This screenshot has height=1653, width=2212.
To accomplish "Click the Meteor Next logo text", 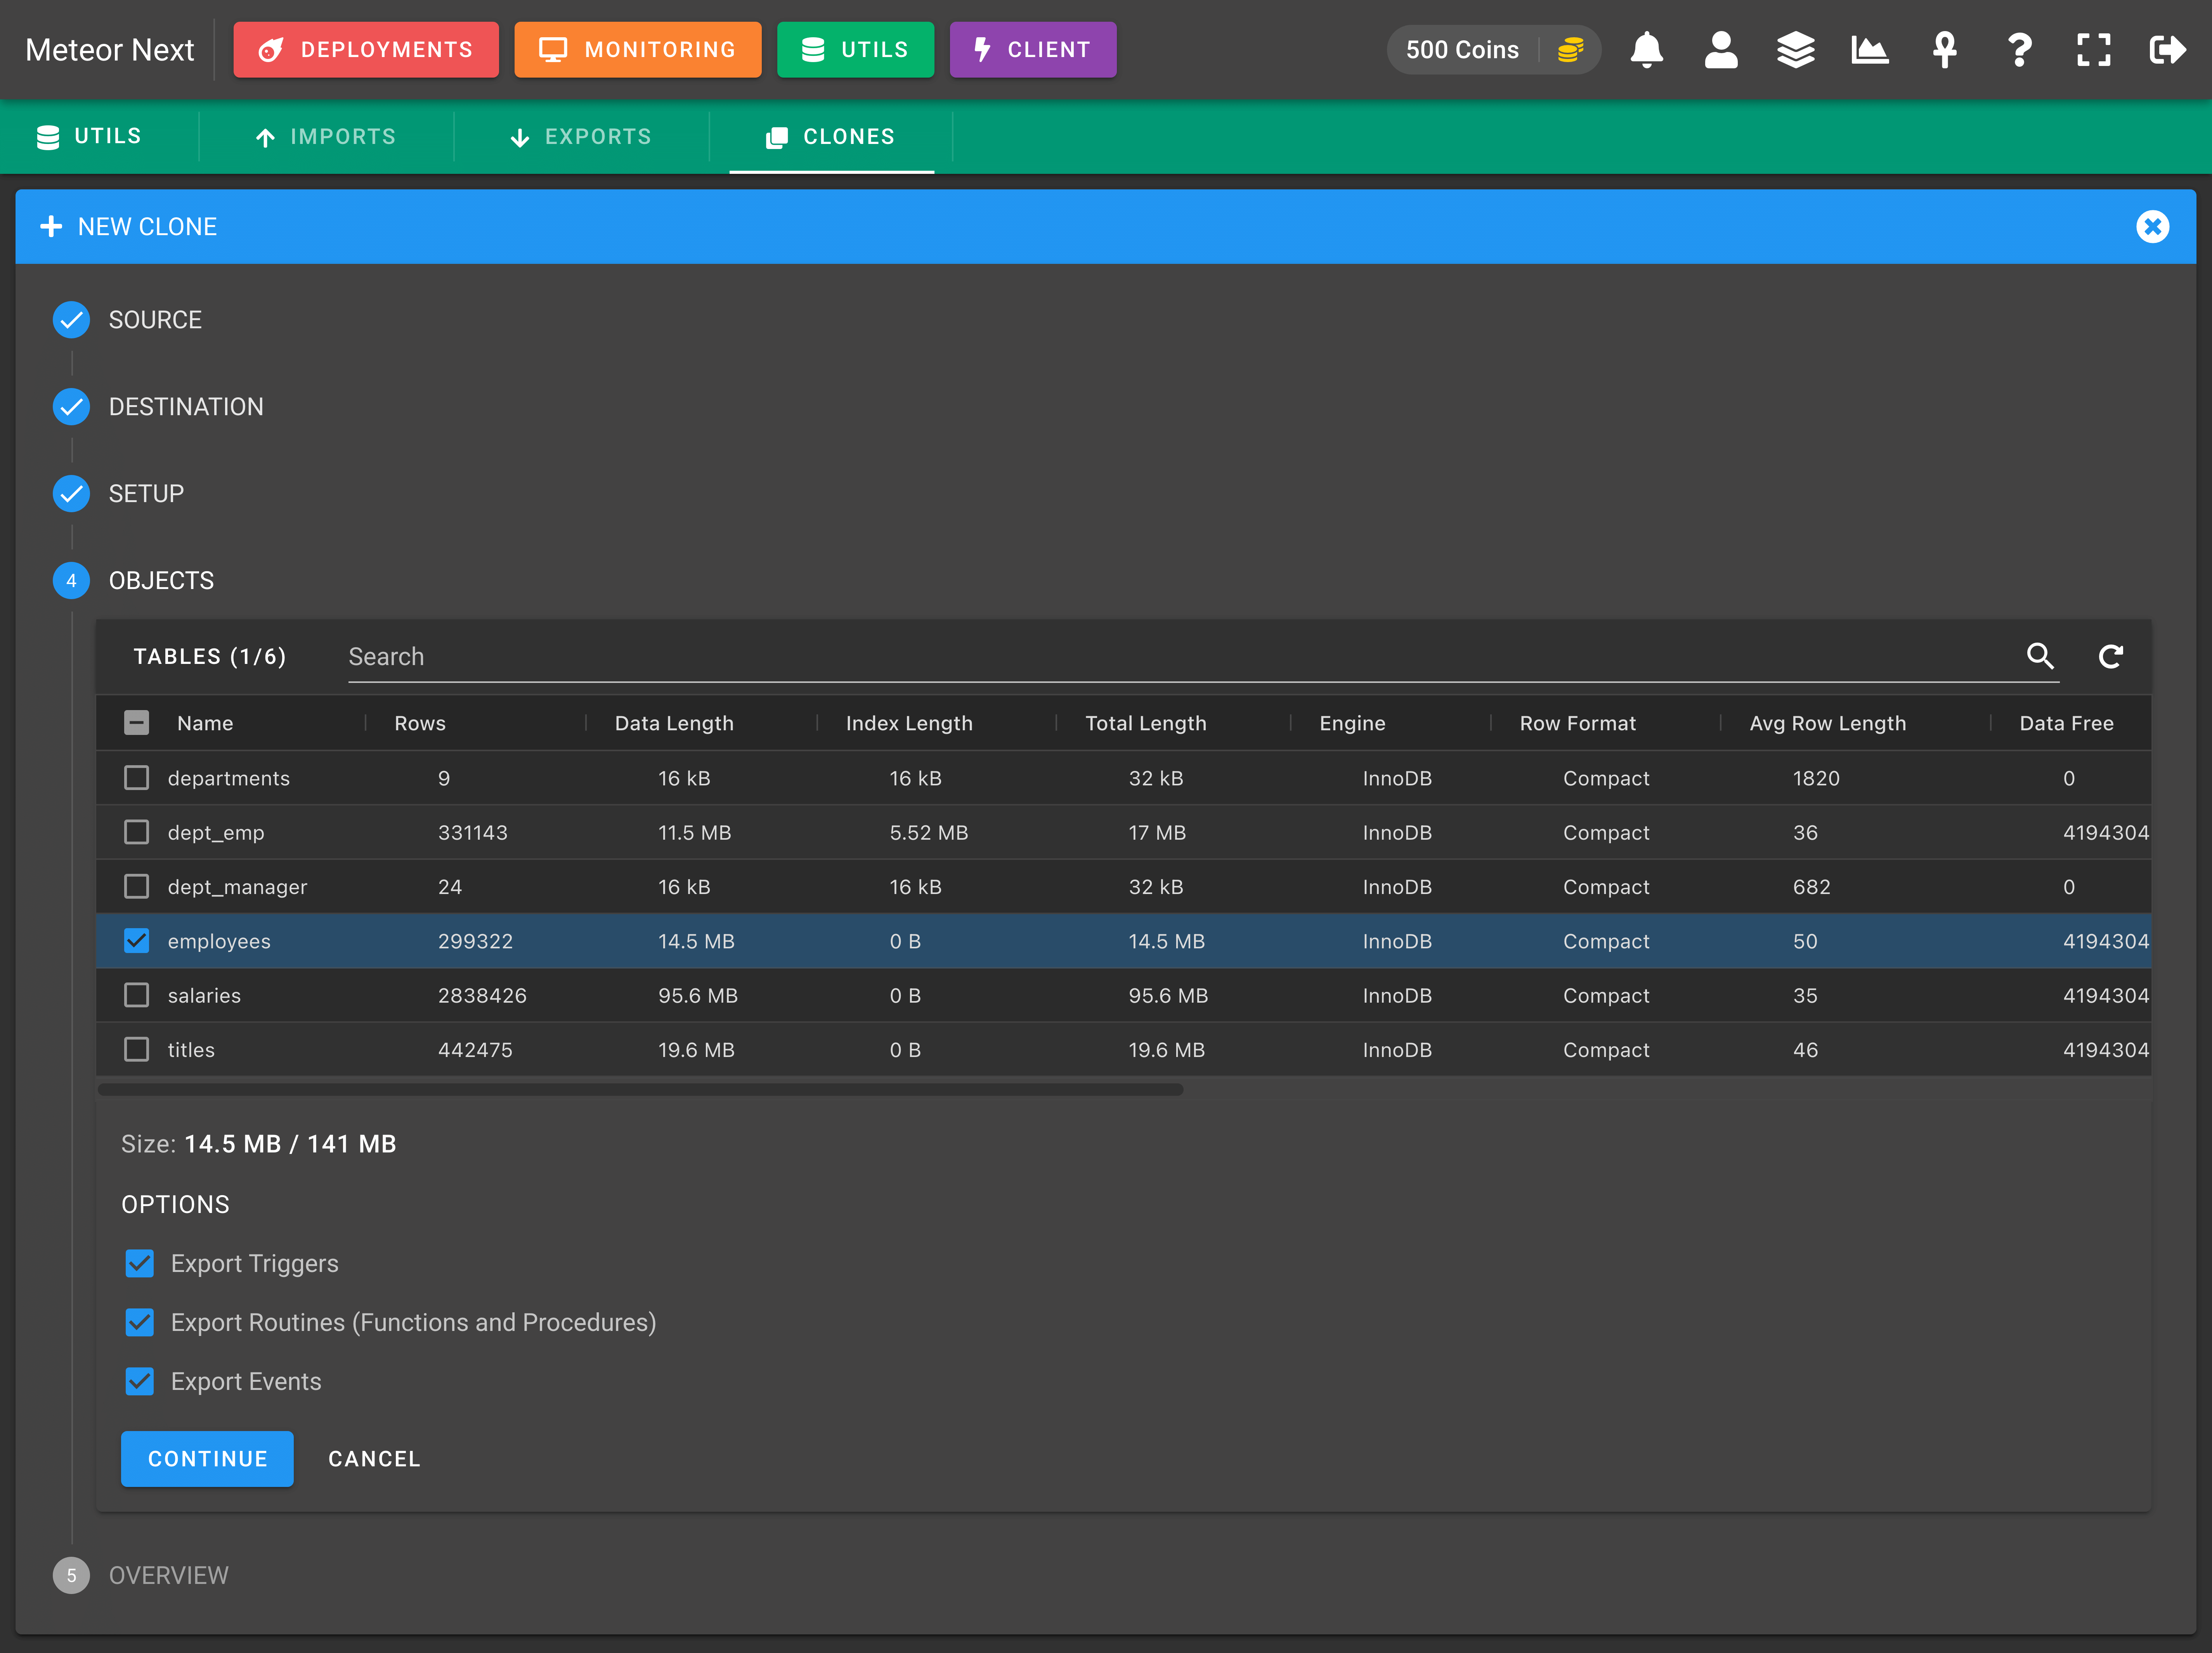I will (x=110, y=50).
